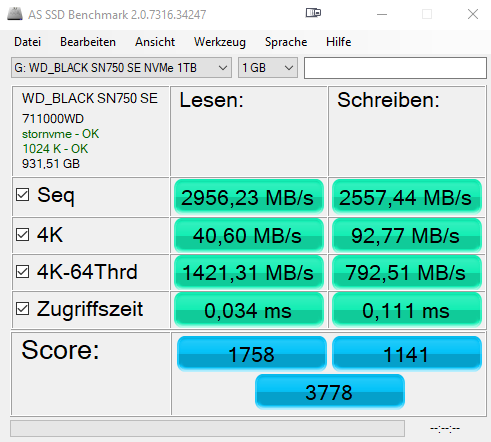Click the WD_BLACK SN750 SE drive name
The image size is (491, 442).
coord(90,98)
